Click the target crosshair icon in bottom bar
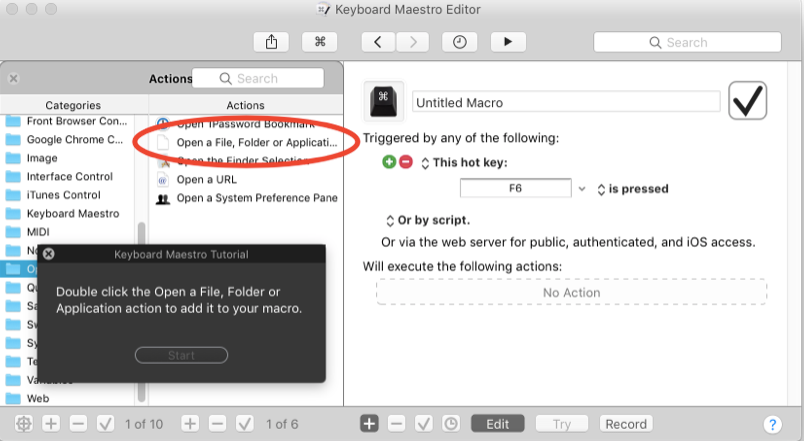804x441 pixels. point(24,424)
